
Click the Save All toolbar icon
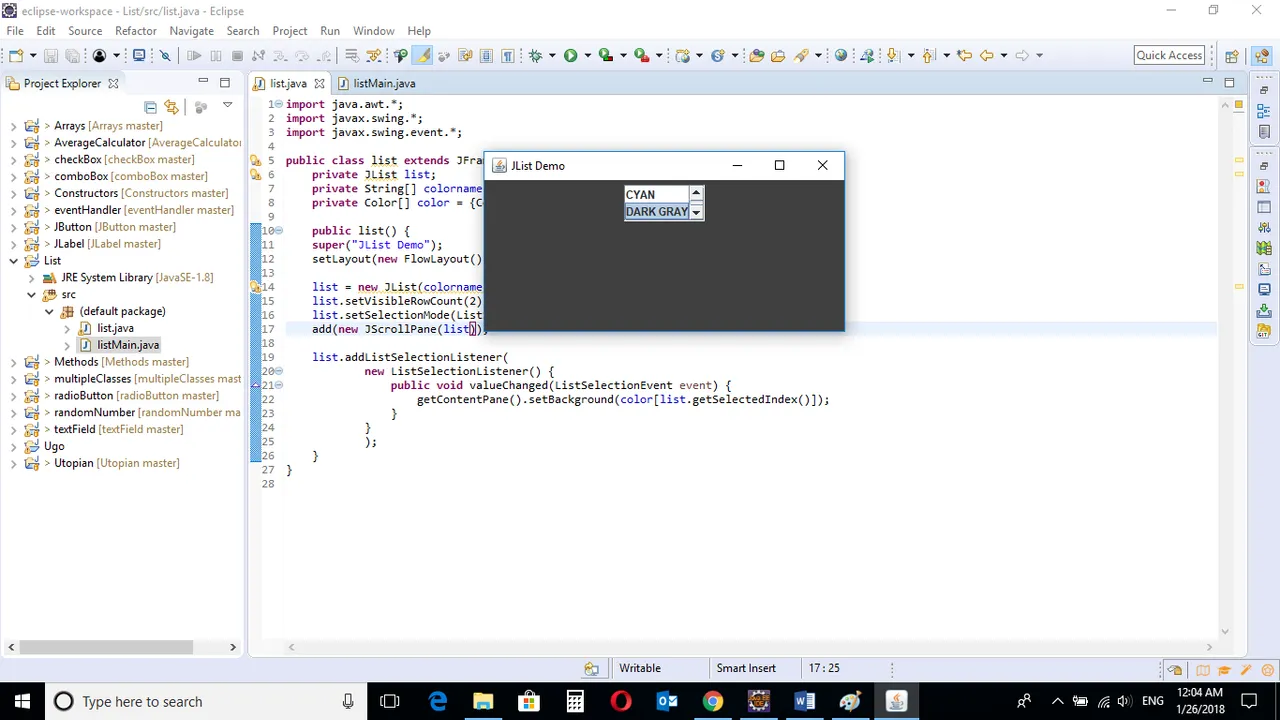tap(72, 55)
